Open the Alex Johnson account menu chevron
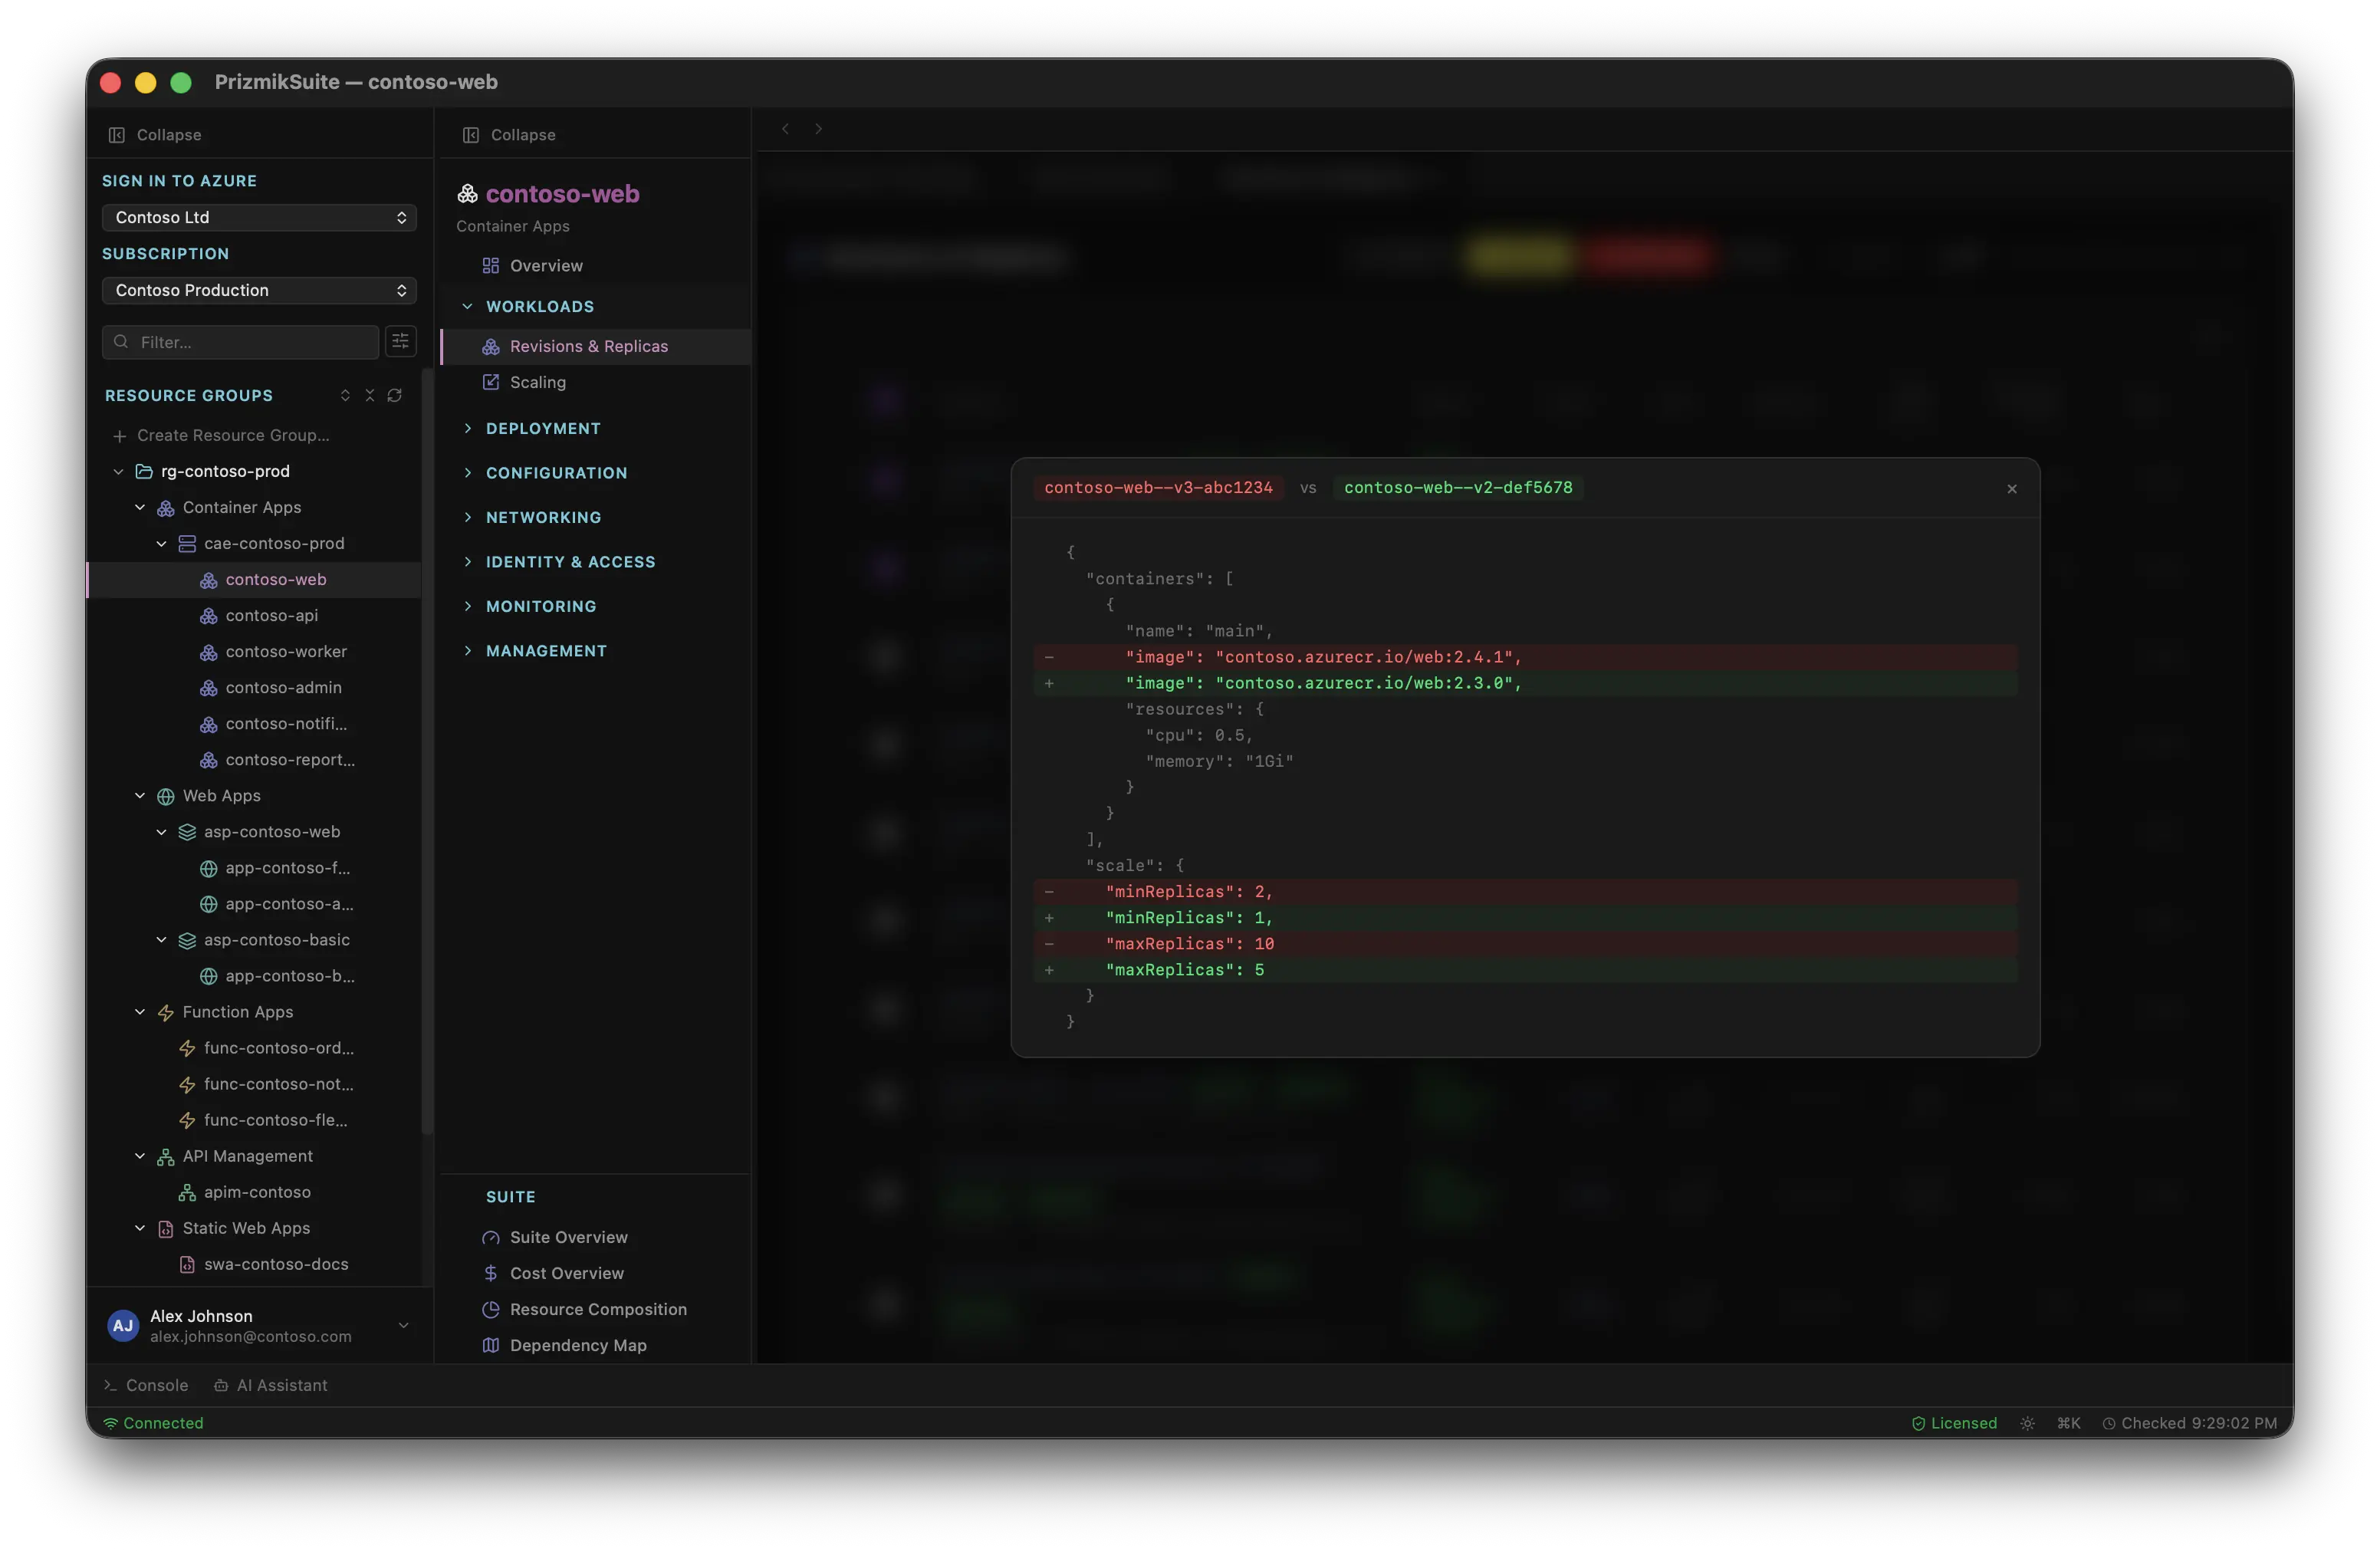This screenshot has height=1552, width=2380. point(403,1325)
